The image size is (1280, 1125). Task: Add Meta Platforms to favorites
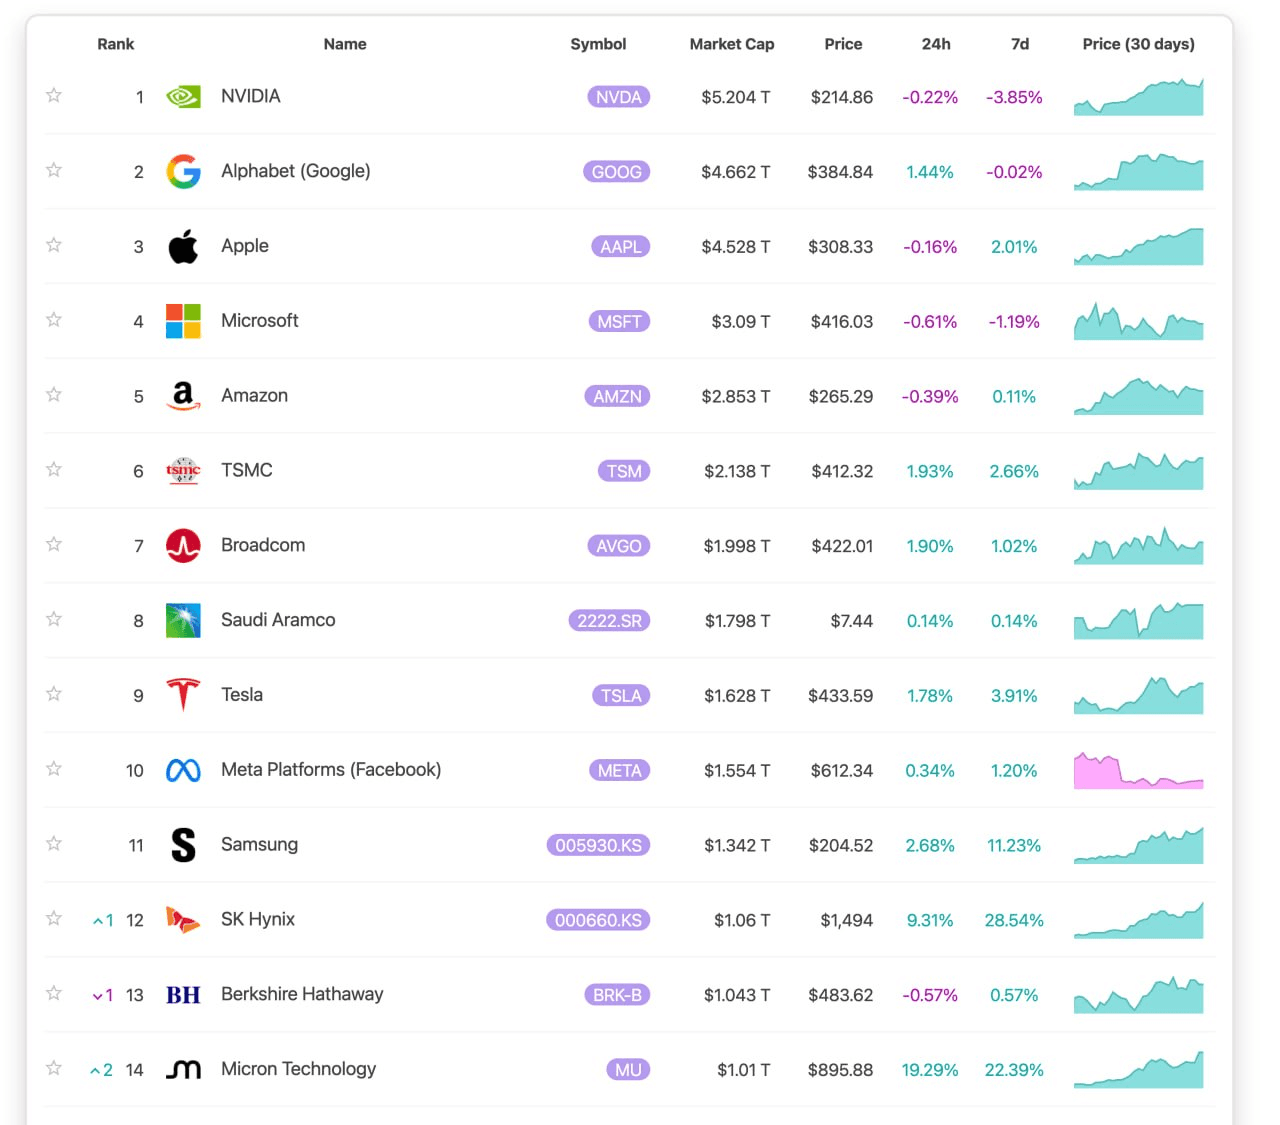pyautogui.click(x=54, y=769)
